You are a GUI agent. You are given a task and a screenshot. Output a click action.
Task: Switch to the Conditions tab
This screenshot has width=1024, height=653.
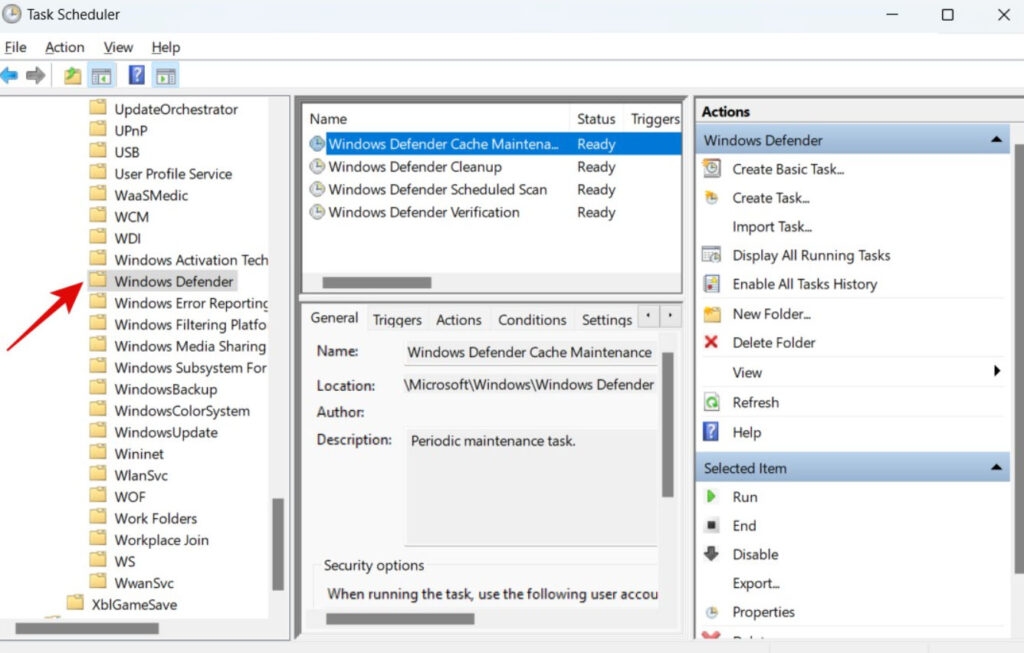[x=532, y=319]
